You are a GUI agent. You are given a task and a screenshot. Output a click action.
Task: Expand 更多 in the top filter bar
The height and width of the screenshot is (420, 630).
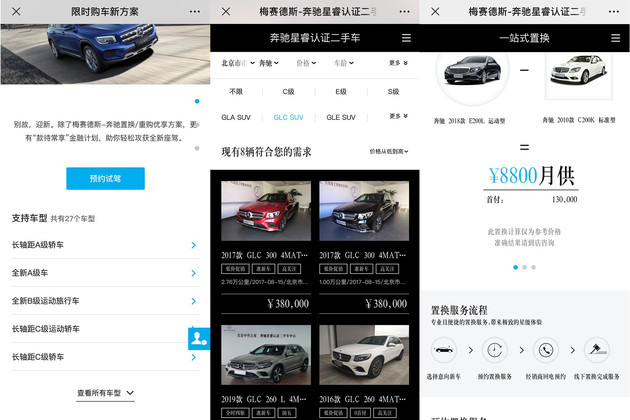398,63
